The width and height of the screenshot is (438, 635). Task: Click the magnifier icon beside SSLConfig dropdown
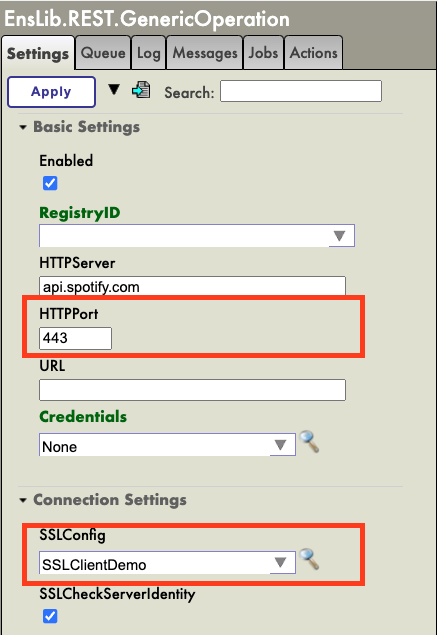pos(309,559)
